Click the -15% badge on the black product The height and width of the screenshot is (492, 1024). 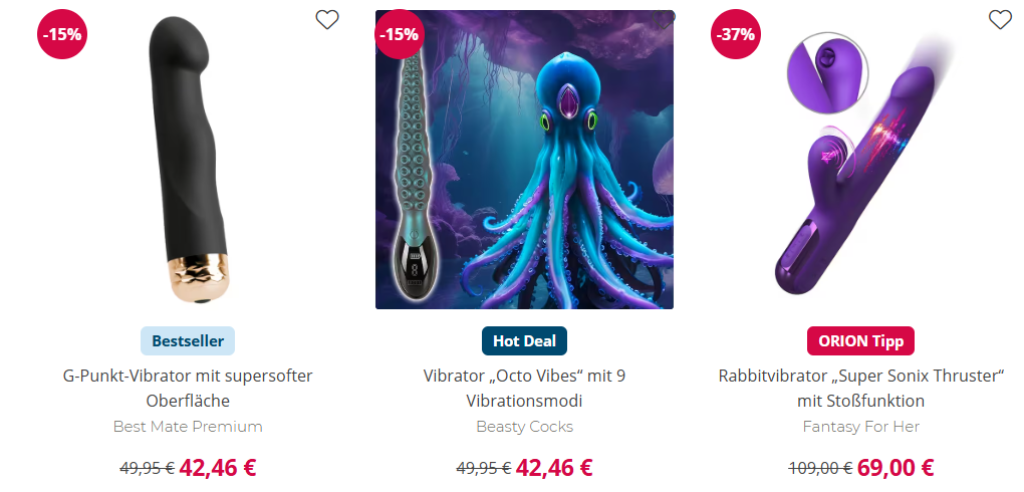pyautogui.click(x=62, y=34)
